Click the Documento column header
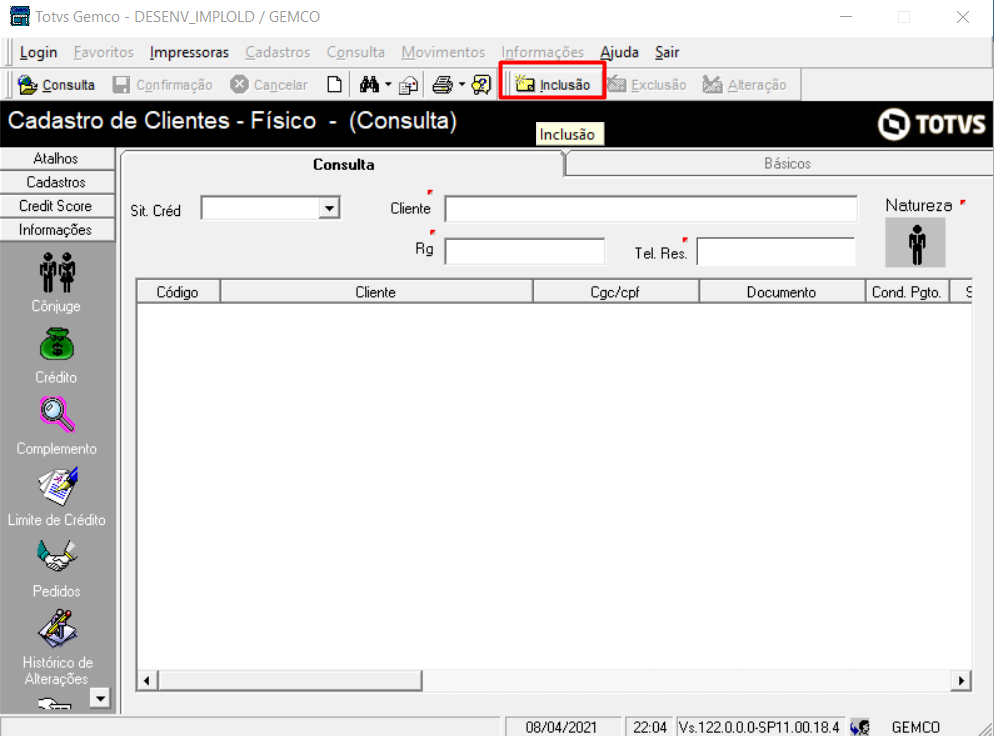This screenshot has height=736, width=994. (x=782, y=292)
